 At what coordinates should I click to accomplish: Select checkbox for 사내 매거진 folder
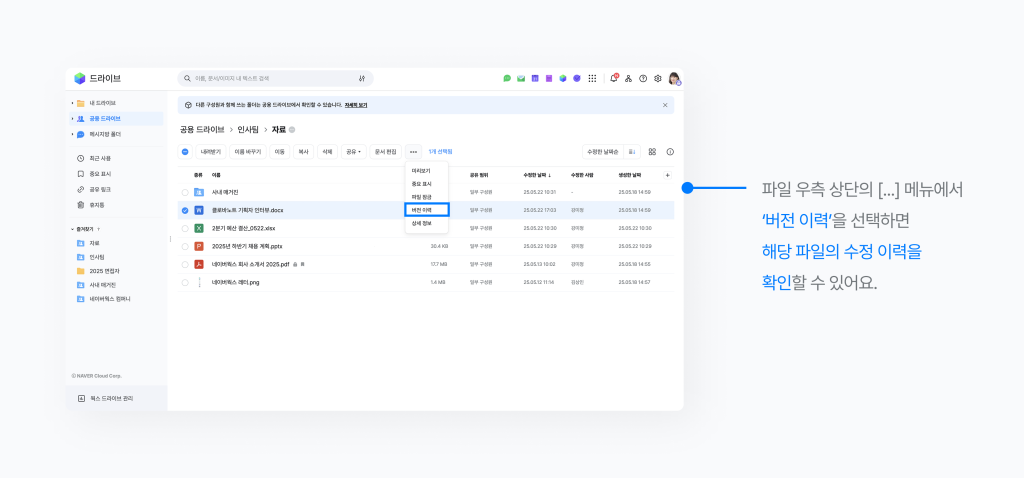point(185,192)
